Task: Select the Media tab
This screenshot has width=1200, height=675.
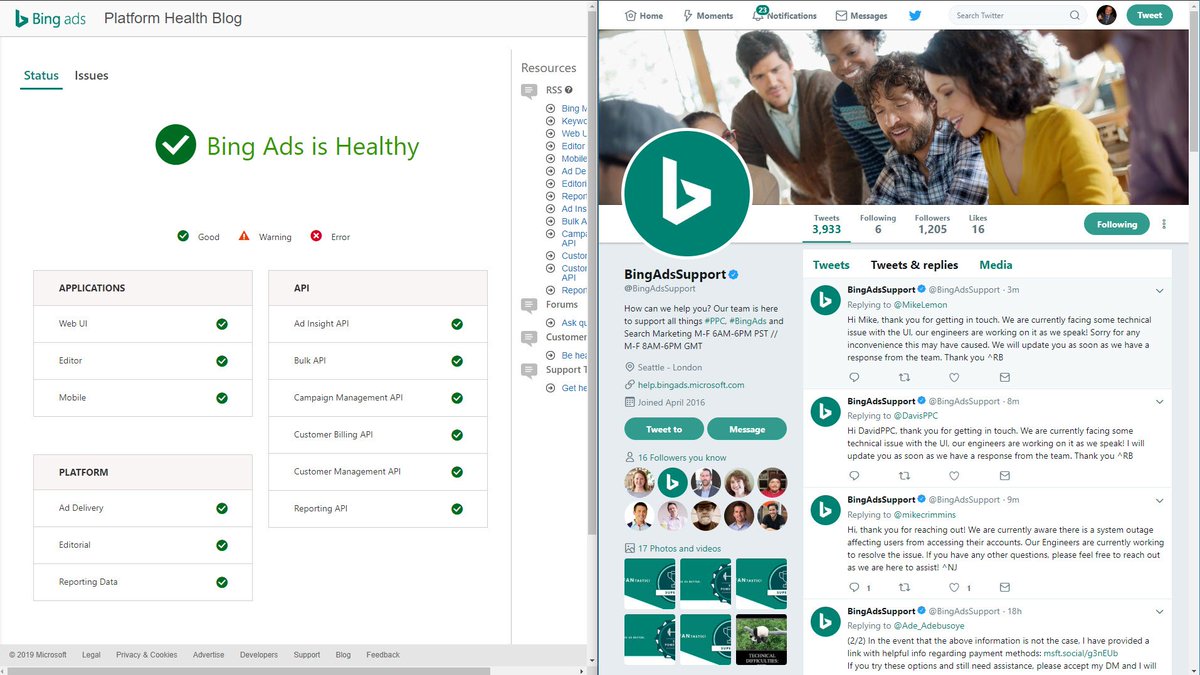Action: (996, 265)
